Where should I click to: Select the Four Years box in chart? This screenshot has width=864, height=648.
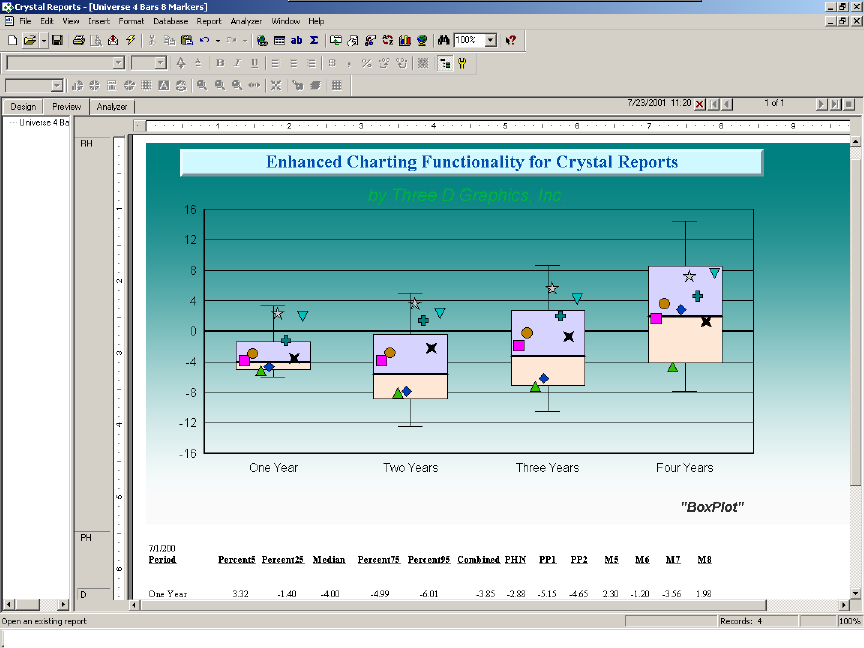point(685,315)
